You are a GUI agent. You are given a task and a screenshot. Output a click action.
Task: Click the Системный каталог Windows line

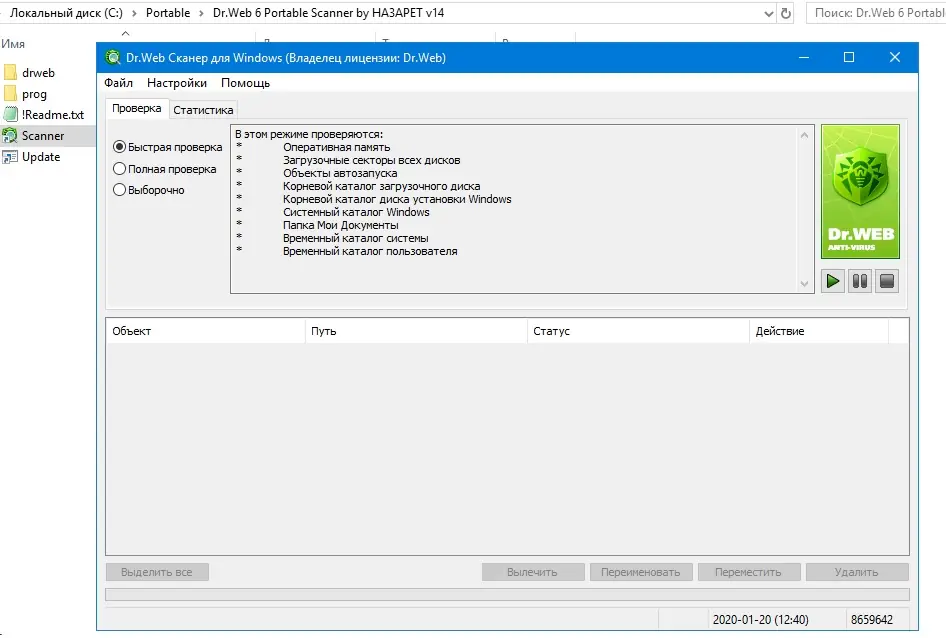pos(356,212)
